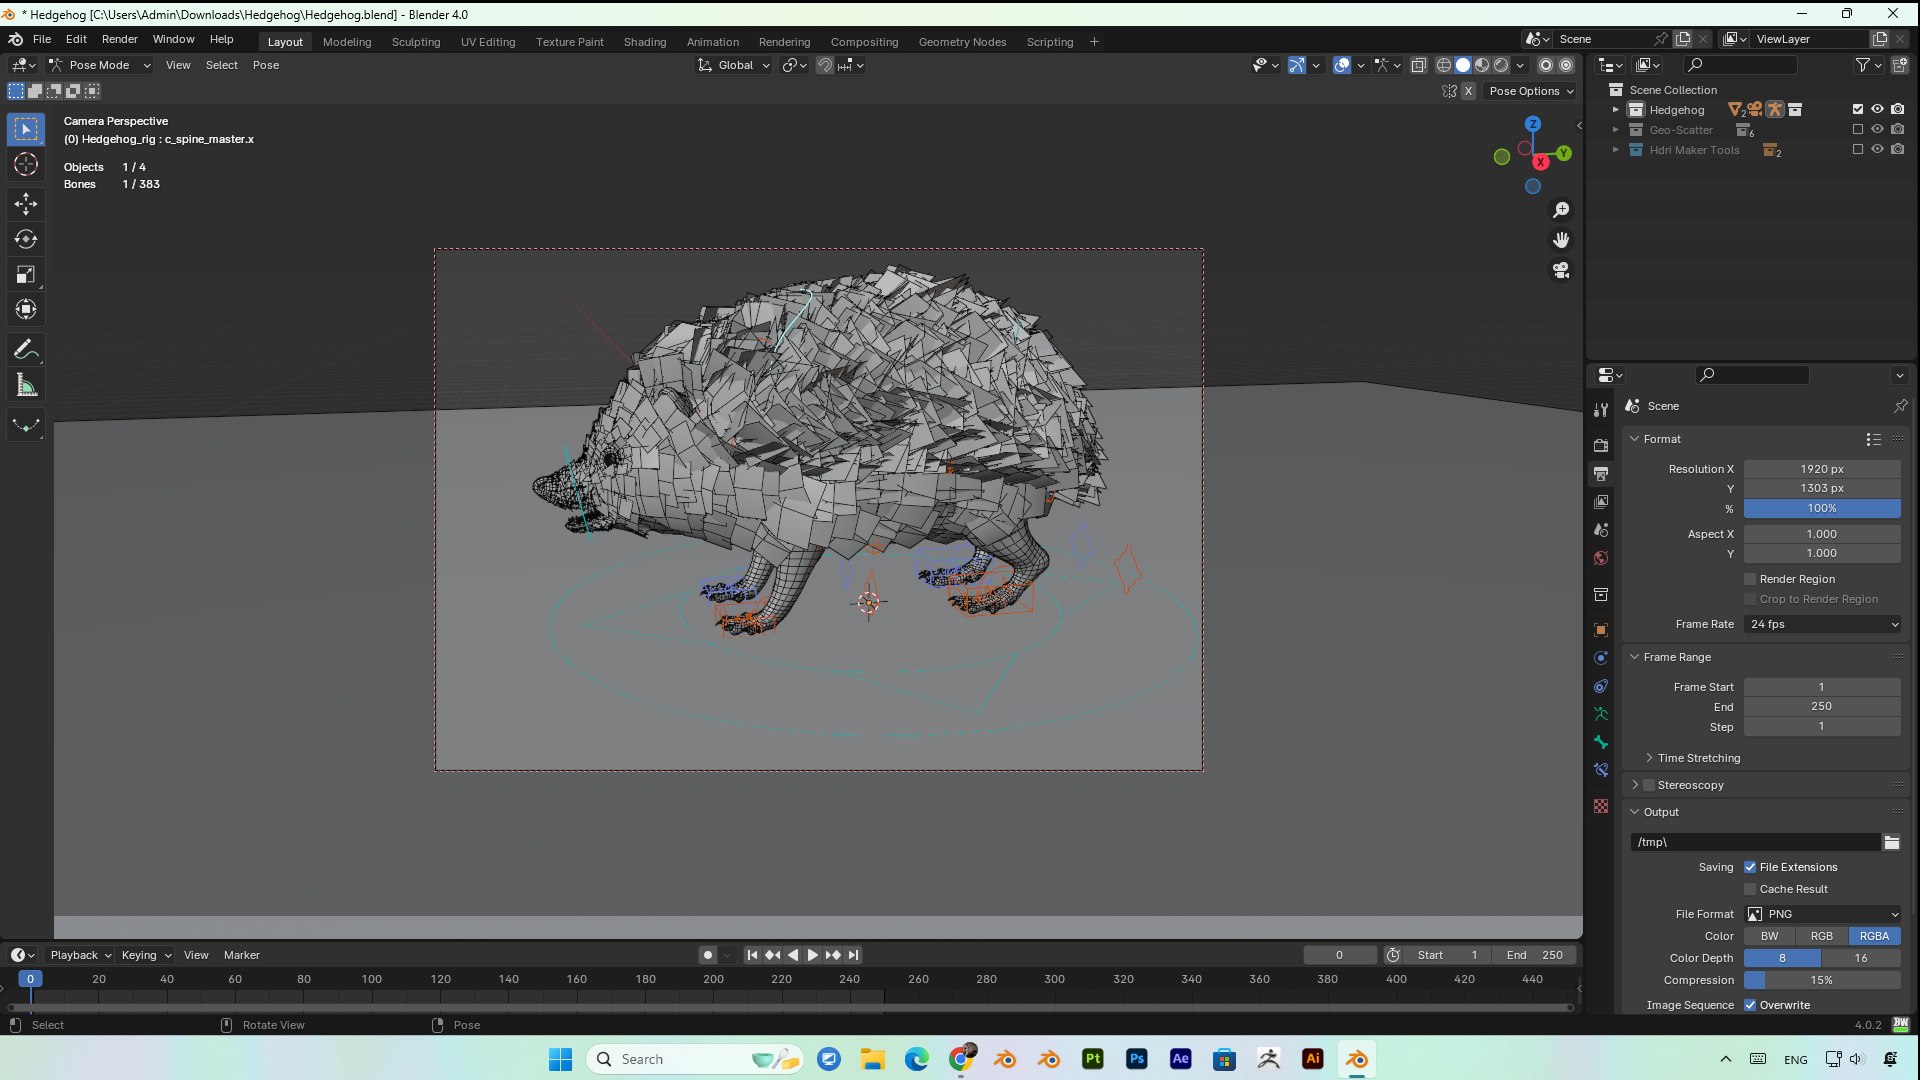
Task: Open the Frame Rate 24 fps dropdown
Action: [x=1823, y=624]
